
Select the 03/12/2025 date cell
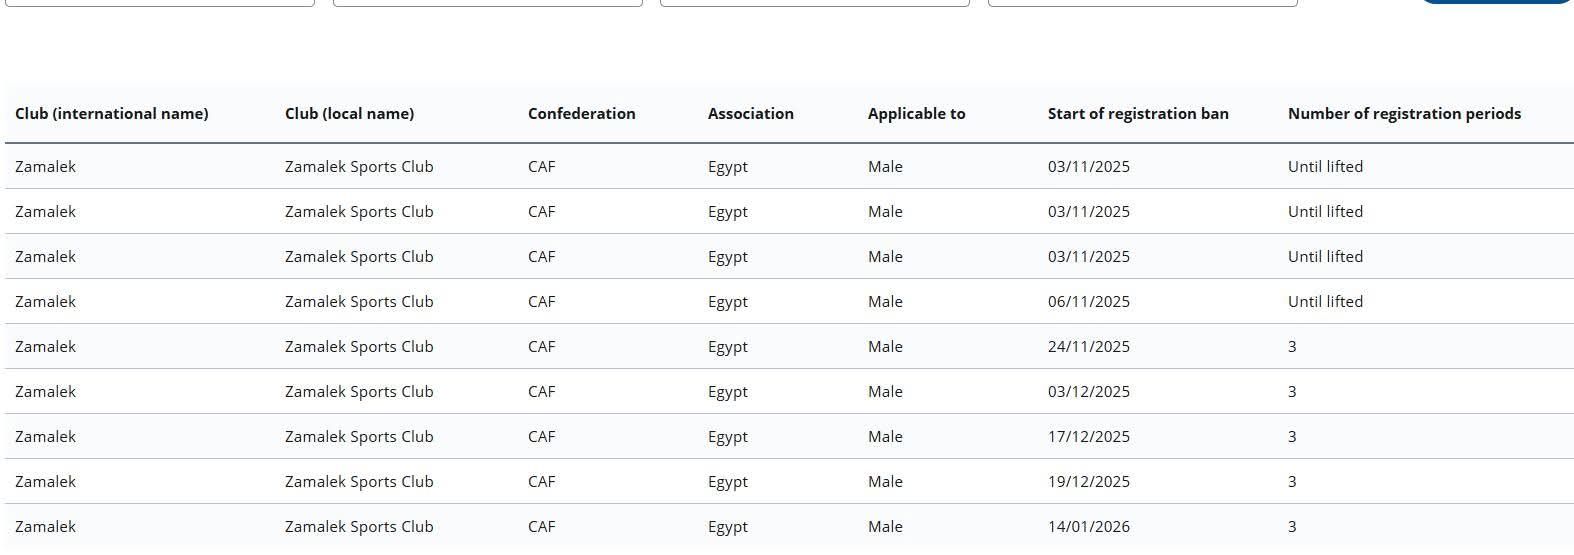[x=1088, y=392]
